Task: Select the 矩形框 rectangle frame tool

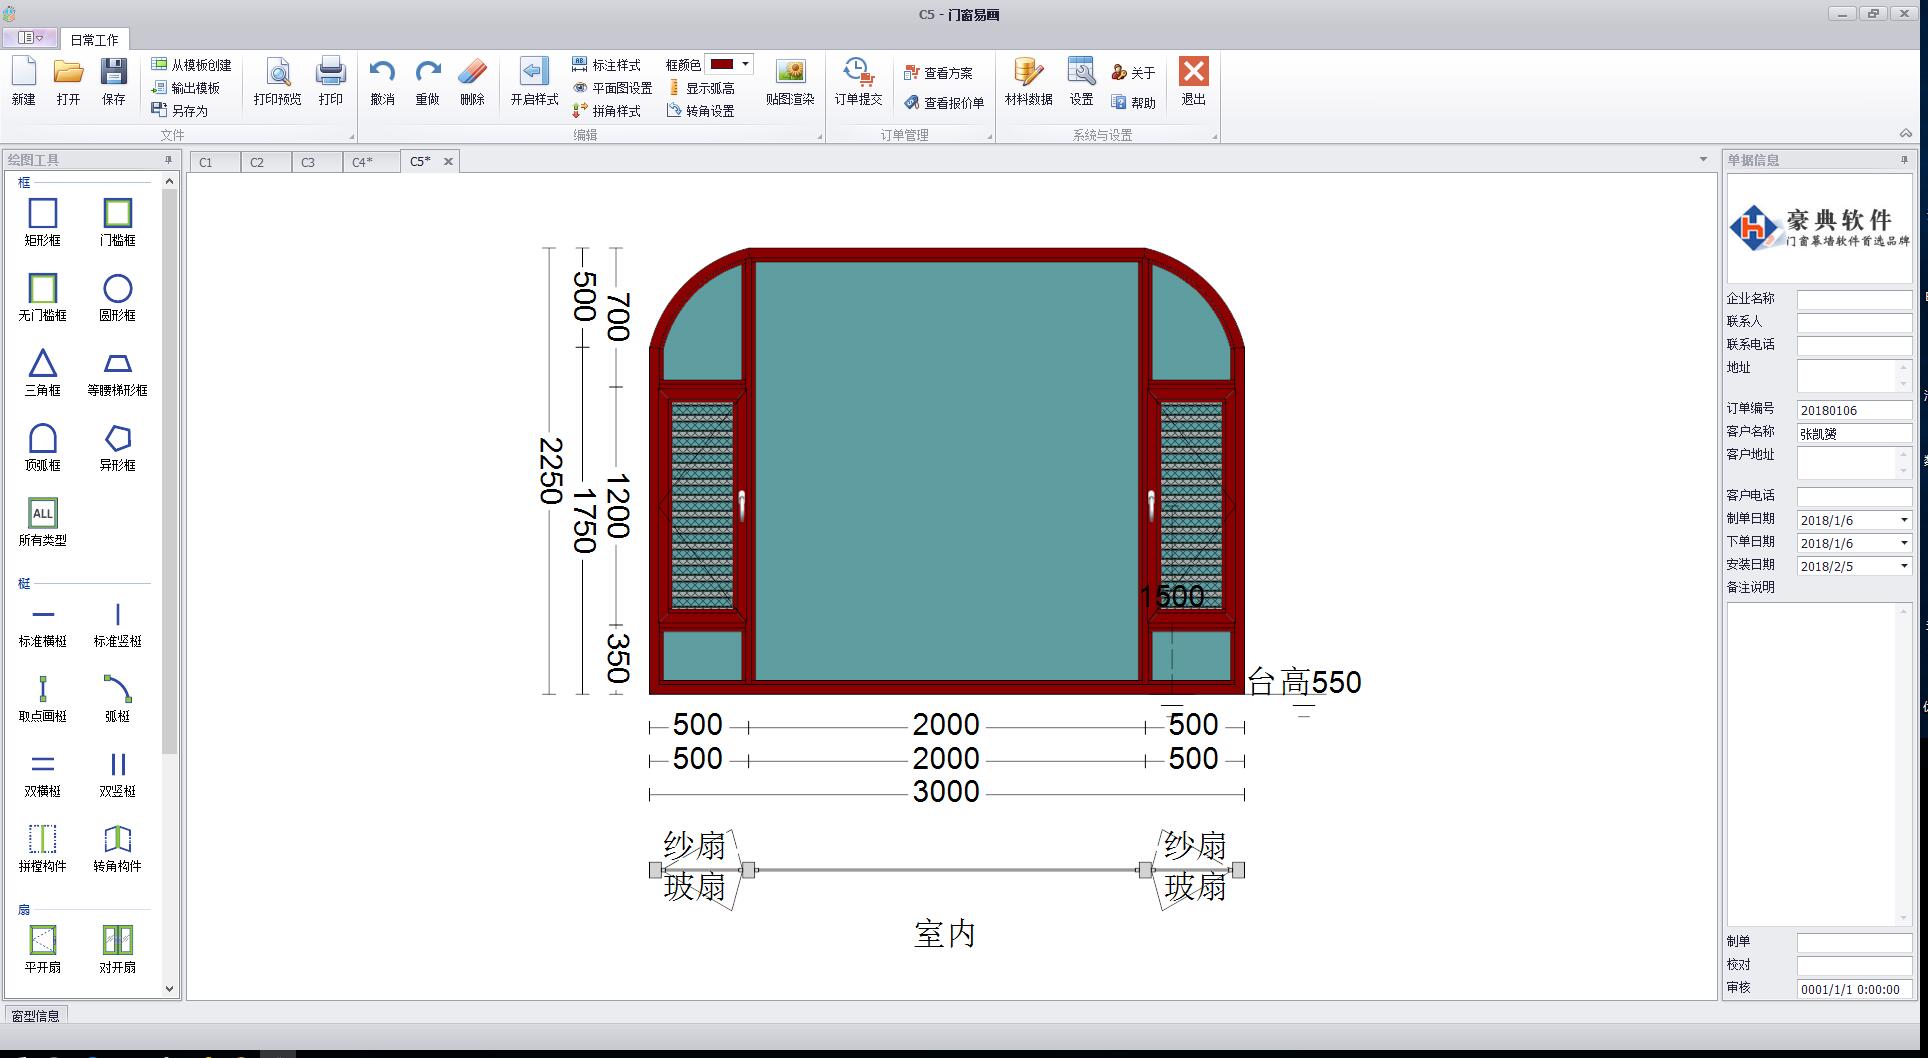Action: (x=42, y=221)
